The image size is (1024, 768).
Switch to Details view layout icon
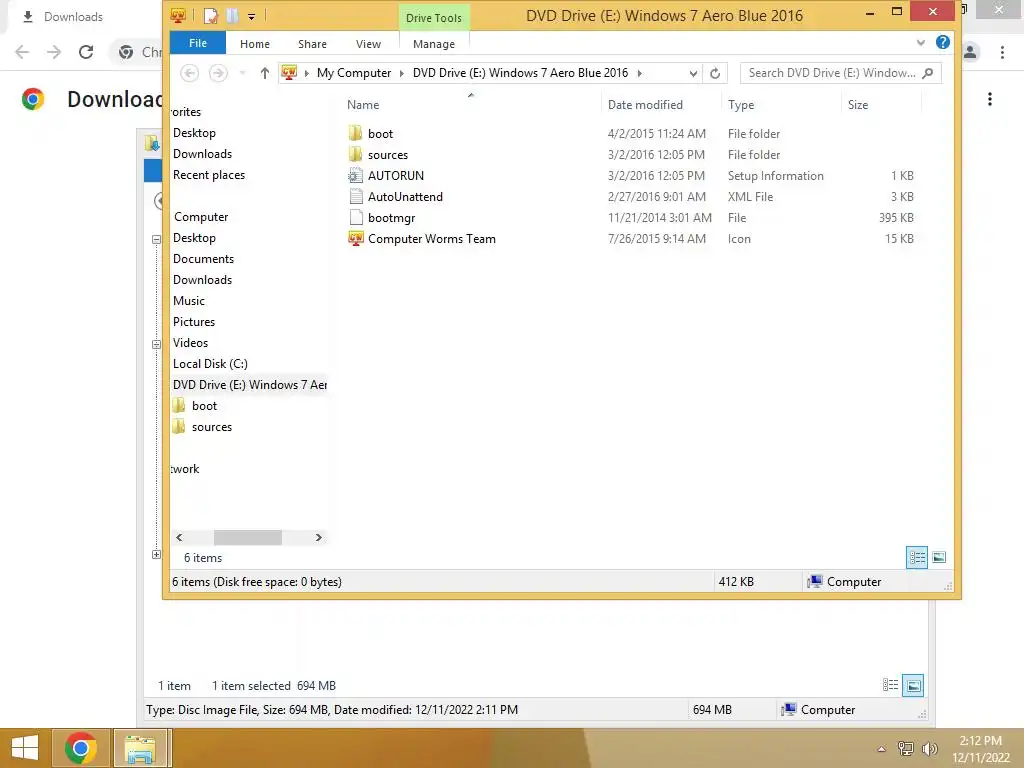point(917,557)
